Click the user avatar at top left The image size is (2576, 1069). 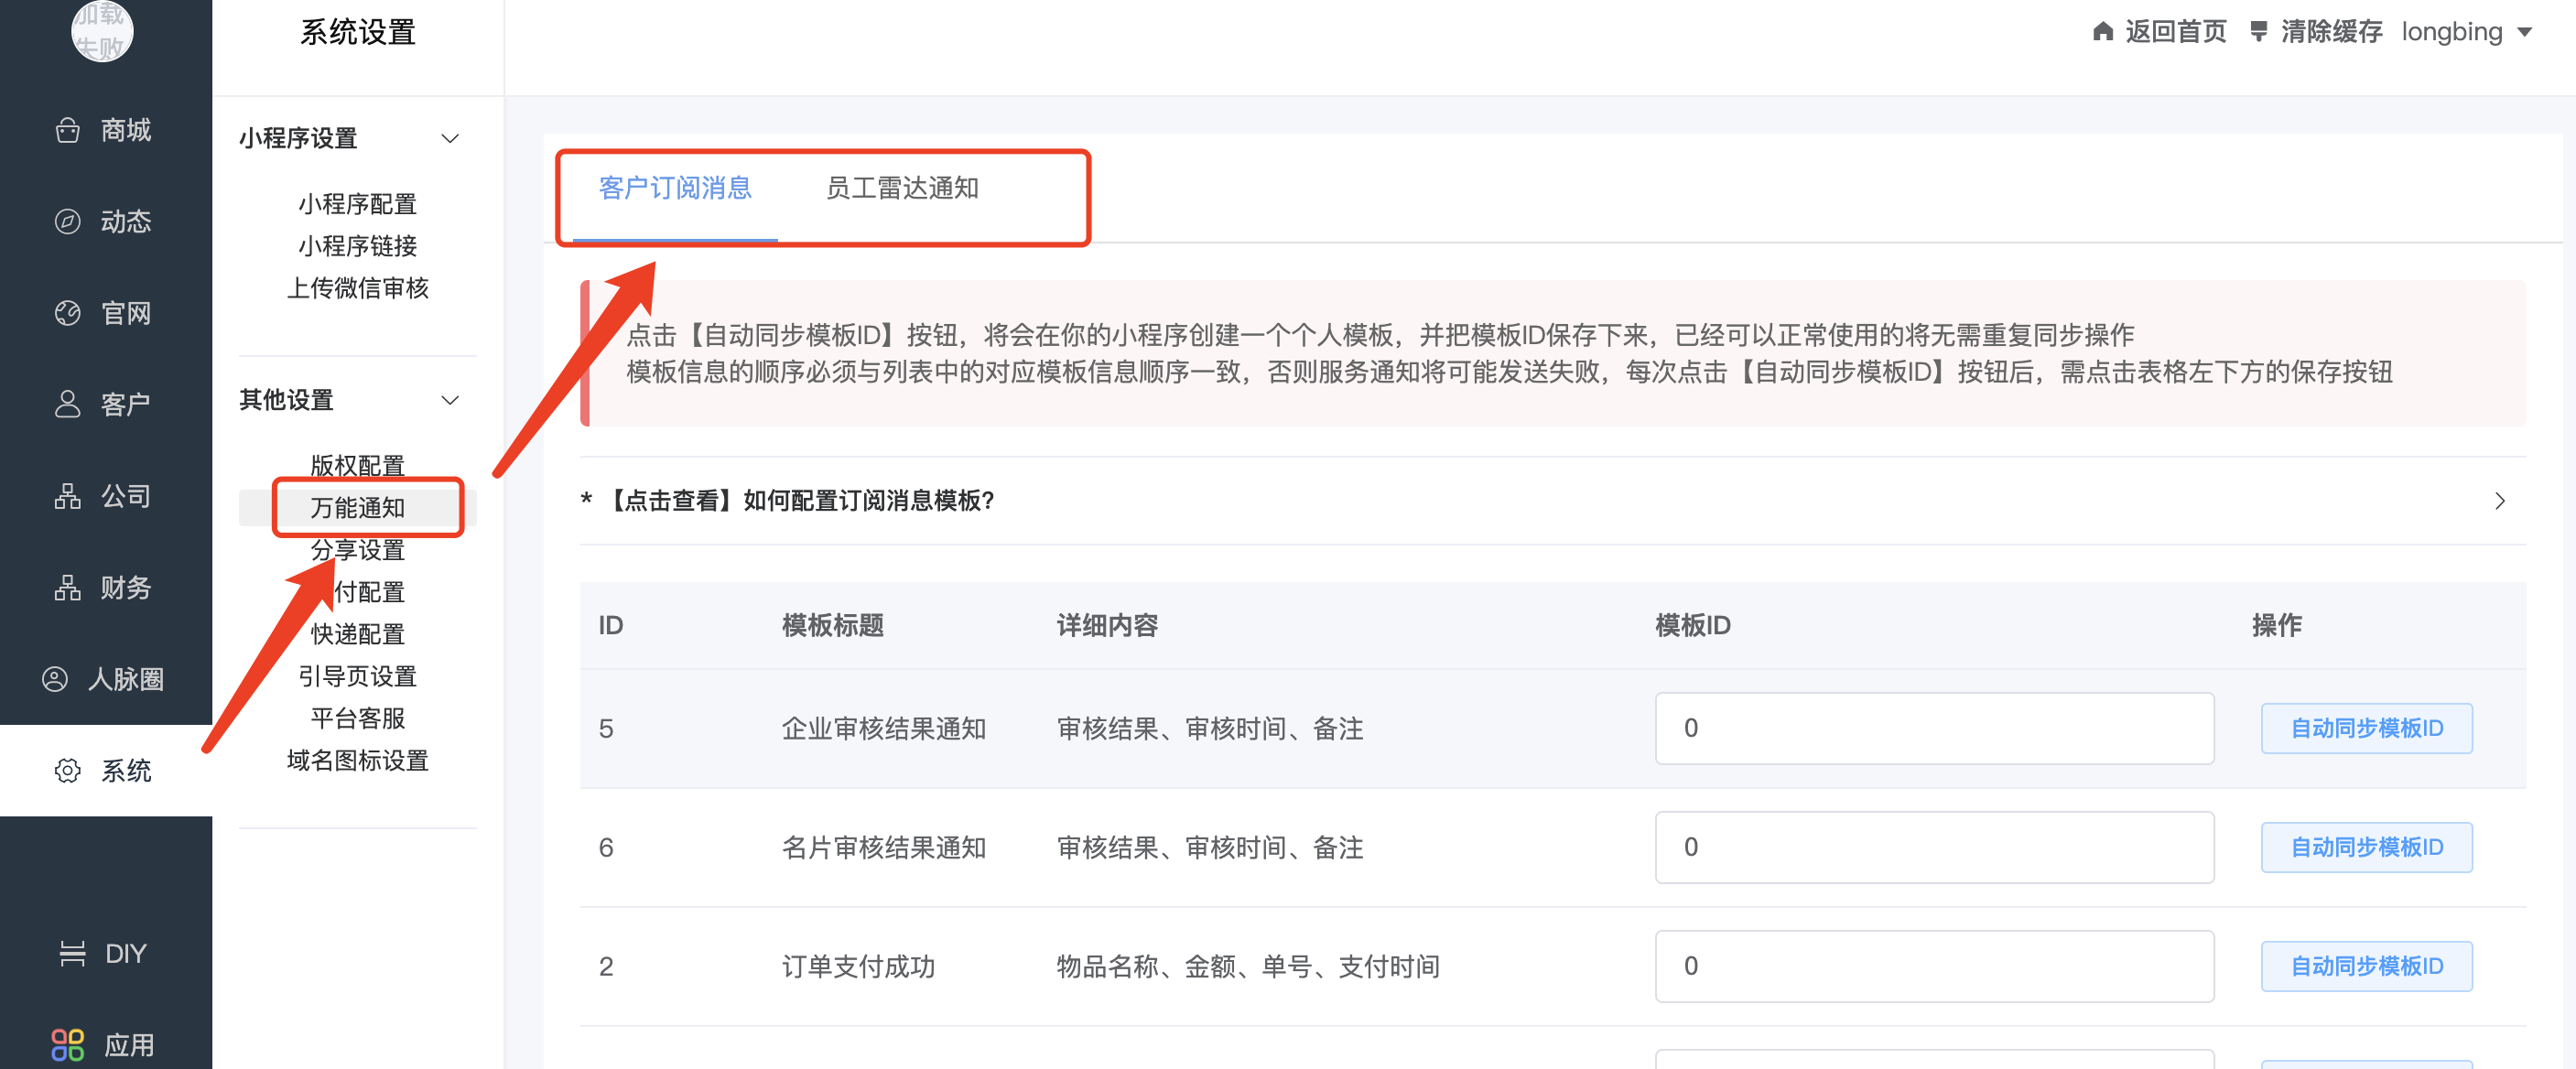[102, 30]
